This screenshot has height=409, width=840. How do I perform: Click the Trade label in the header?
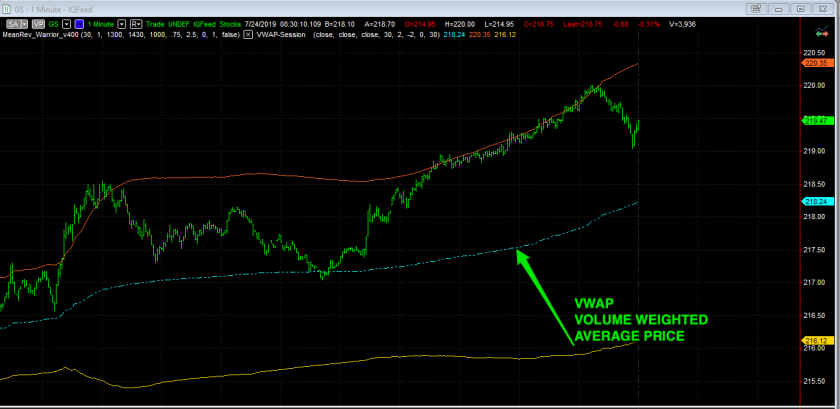155,24
